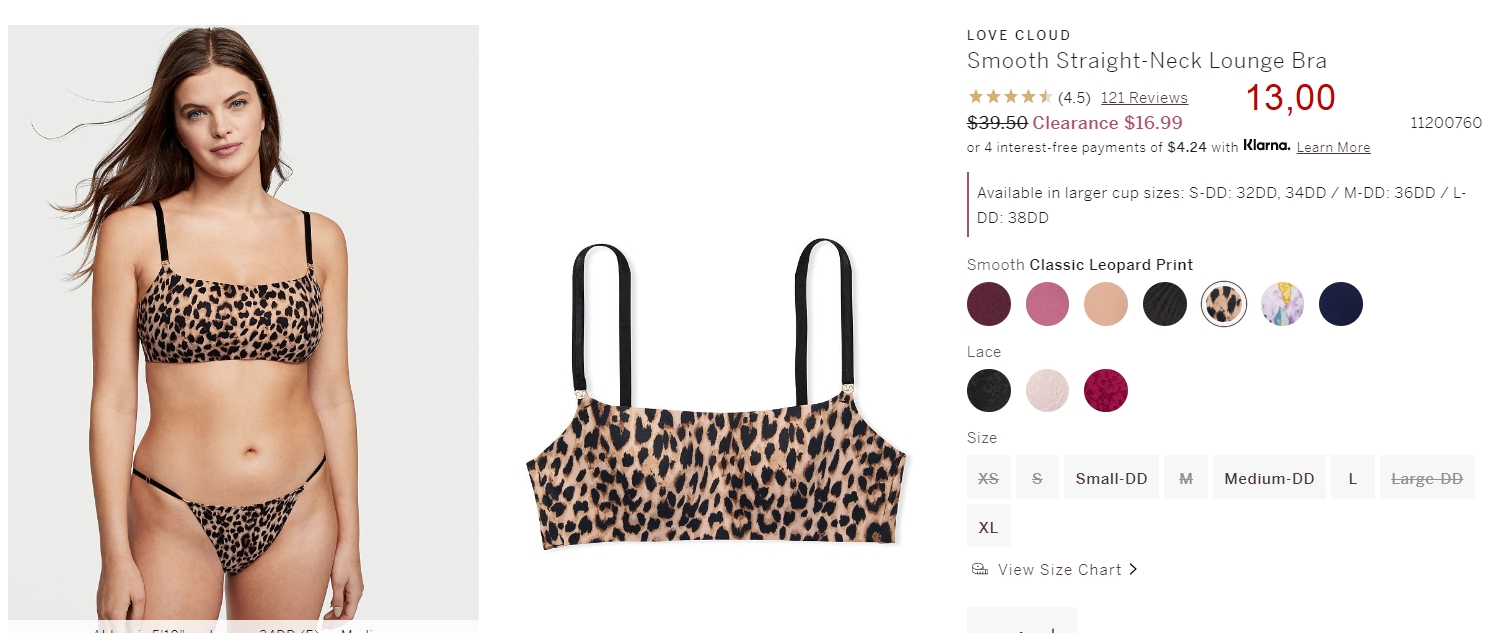The image size is (1502, 633).
Task: Select the navy blue color swatch
Action: (1341, 304)
